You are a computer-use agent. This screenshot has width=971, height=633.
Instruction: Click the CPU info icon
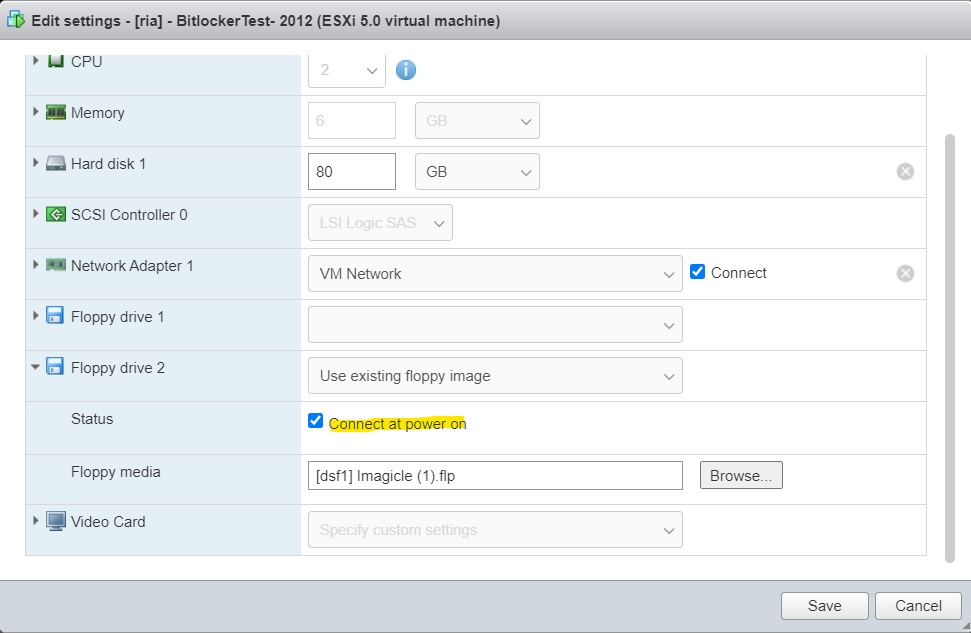406,70
